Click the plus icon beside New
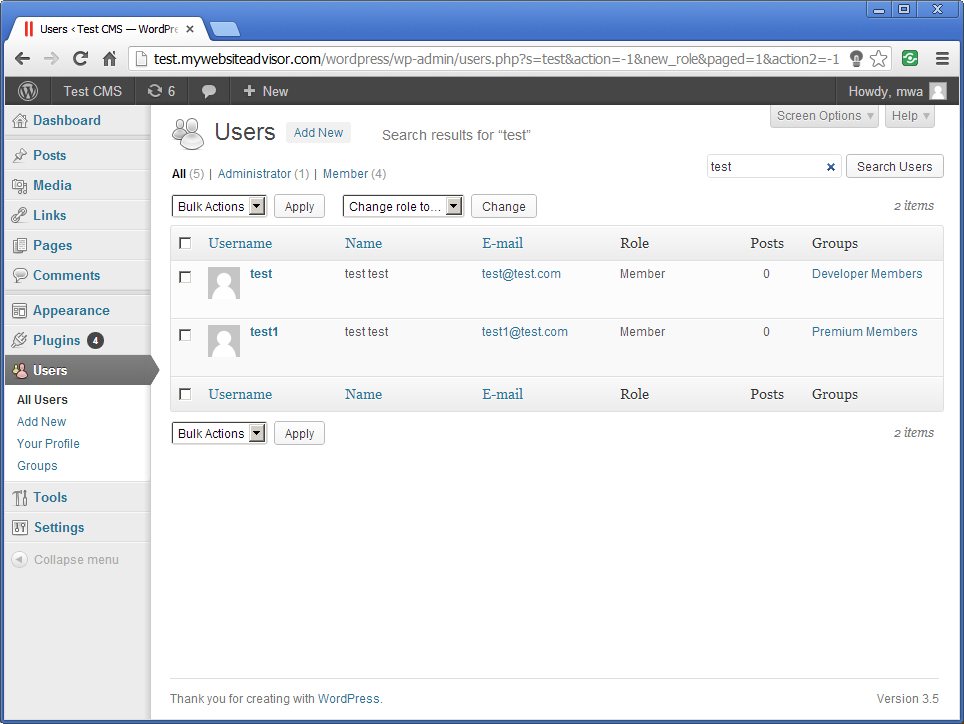964x724 pixels. point(249,91)
